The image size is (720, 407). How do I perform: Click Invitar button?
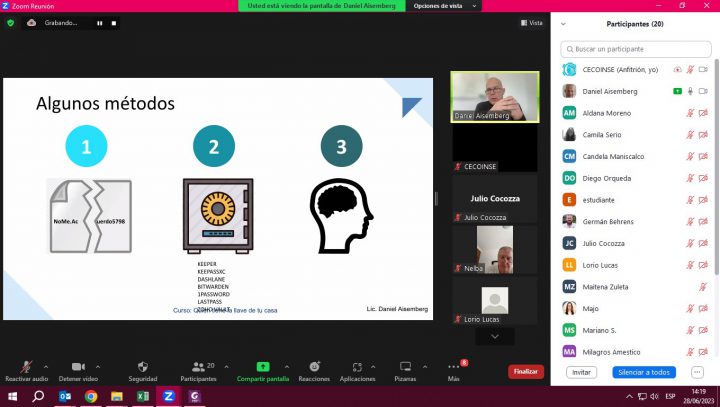[x=581, y=372]
